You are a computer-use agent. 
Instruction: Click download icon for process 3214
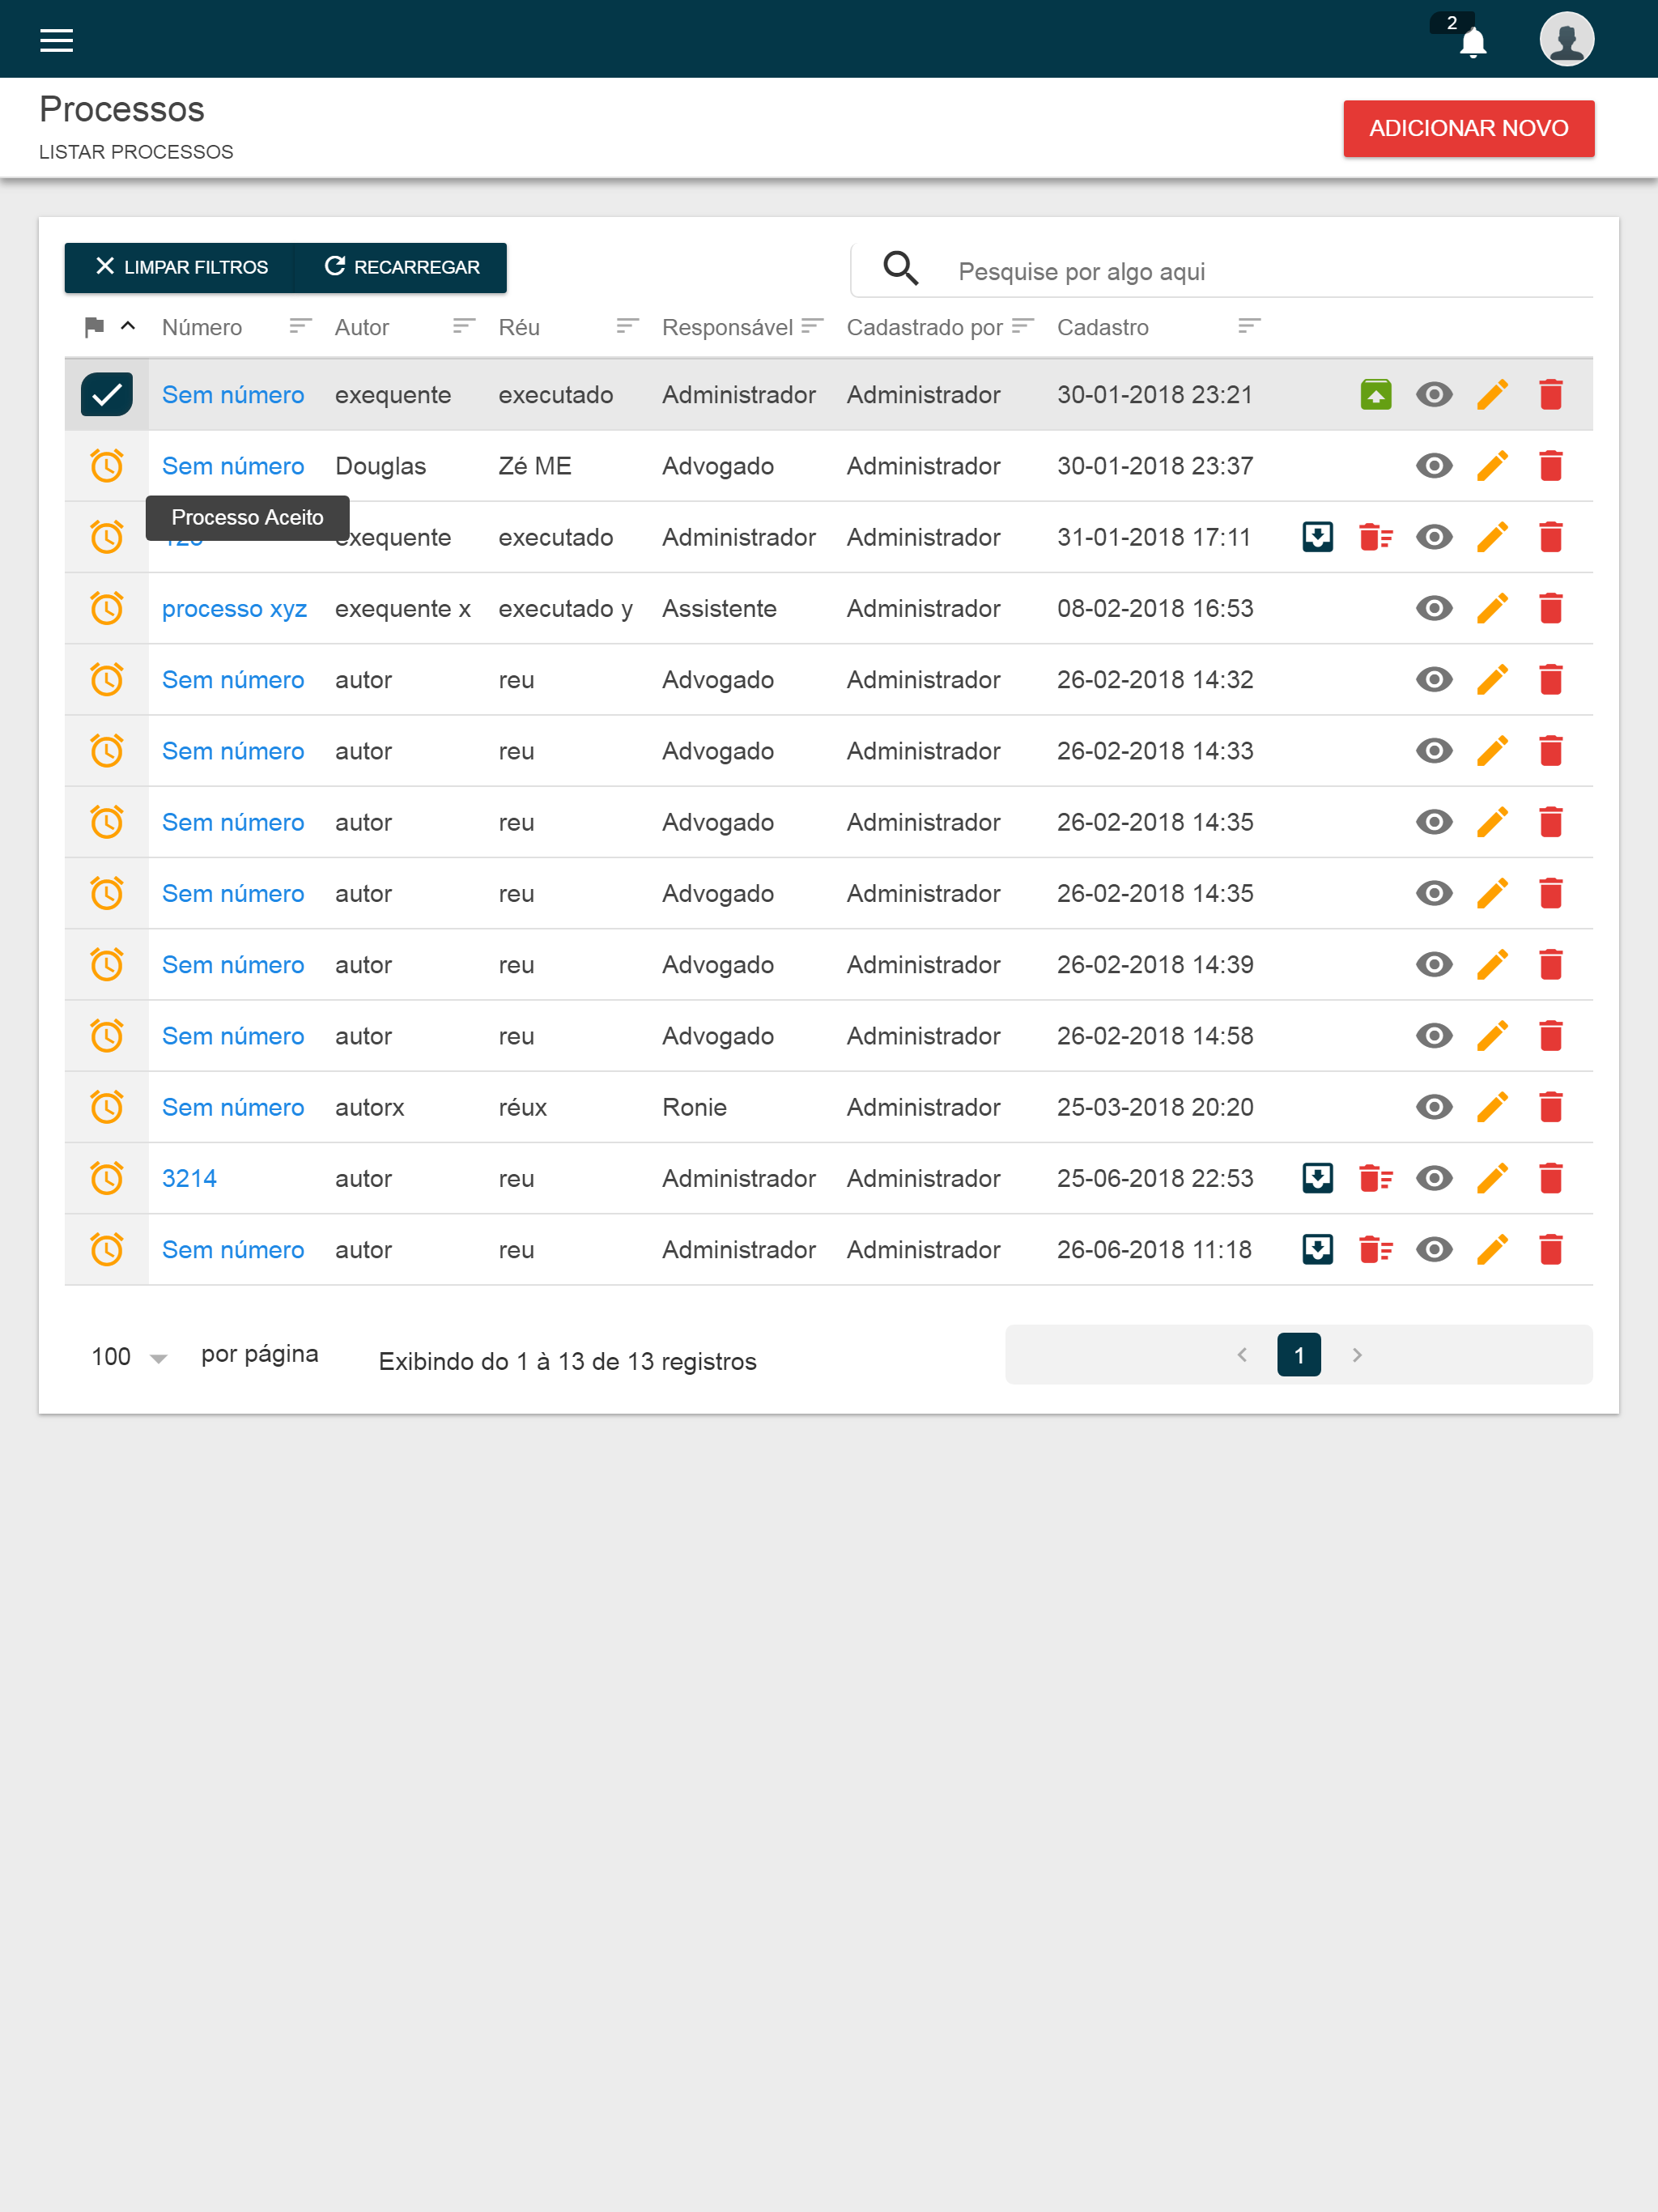(x=1317, y=1179)
